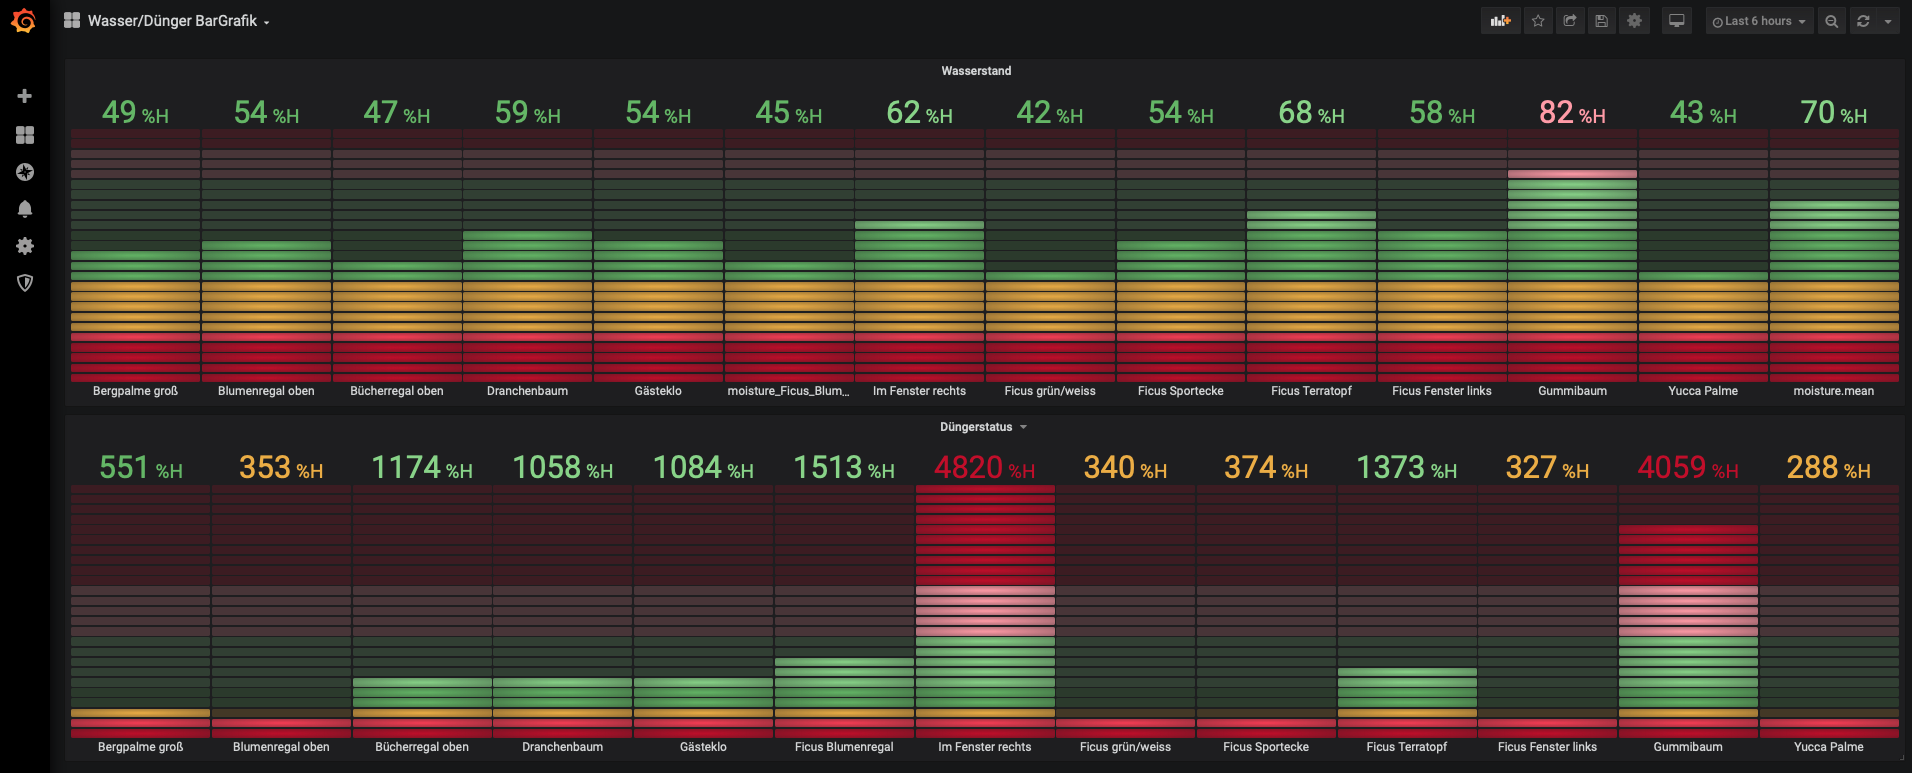Save the dashboard with the disk icon
This screenshot has height=773, width=1912.
click(x=1602, y=21)
